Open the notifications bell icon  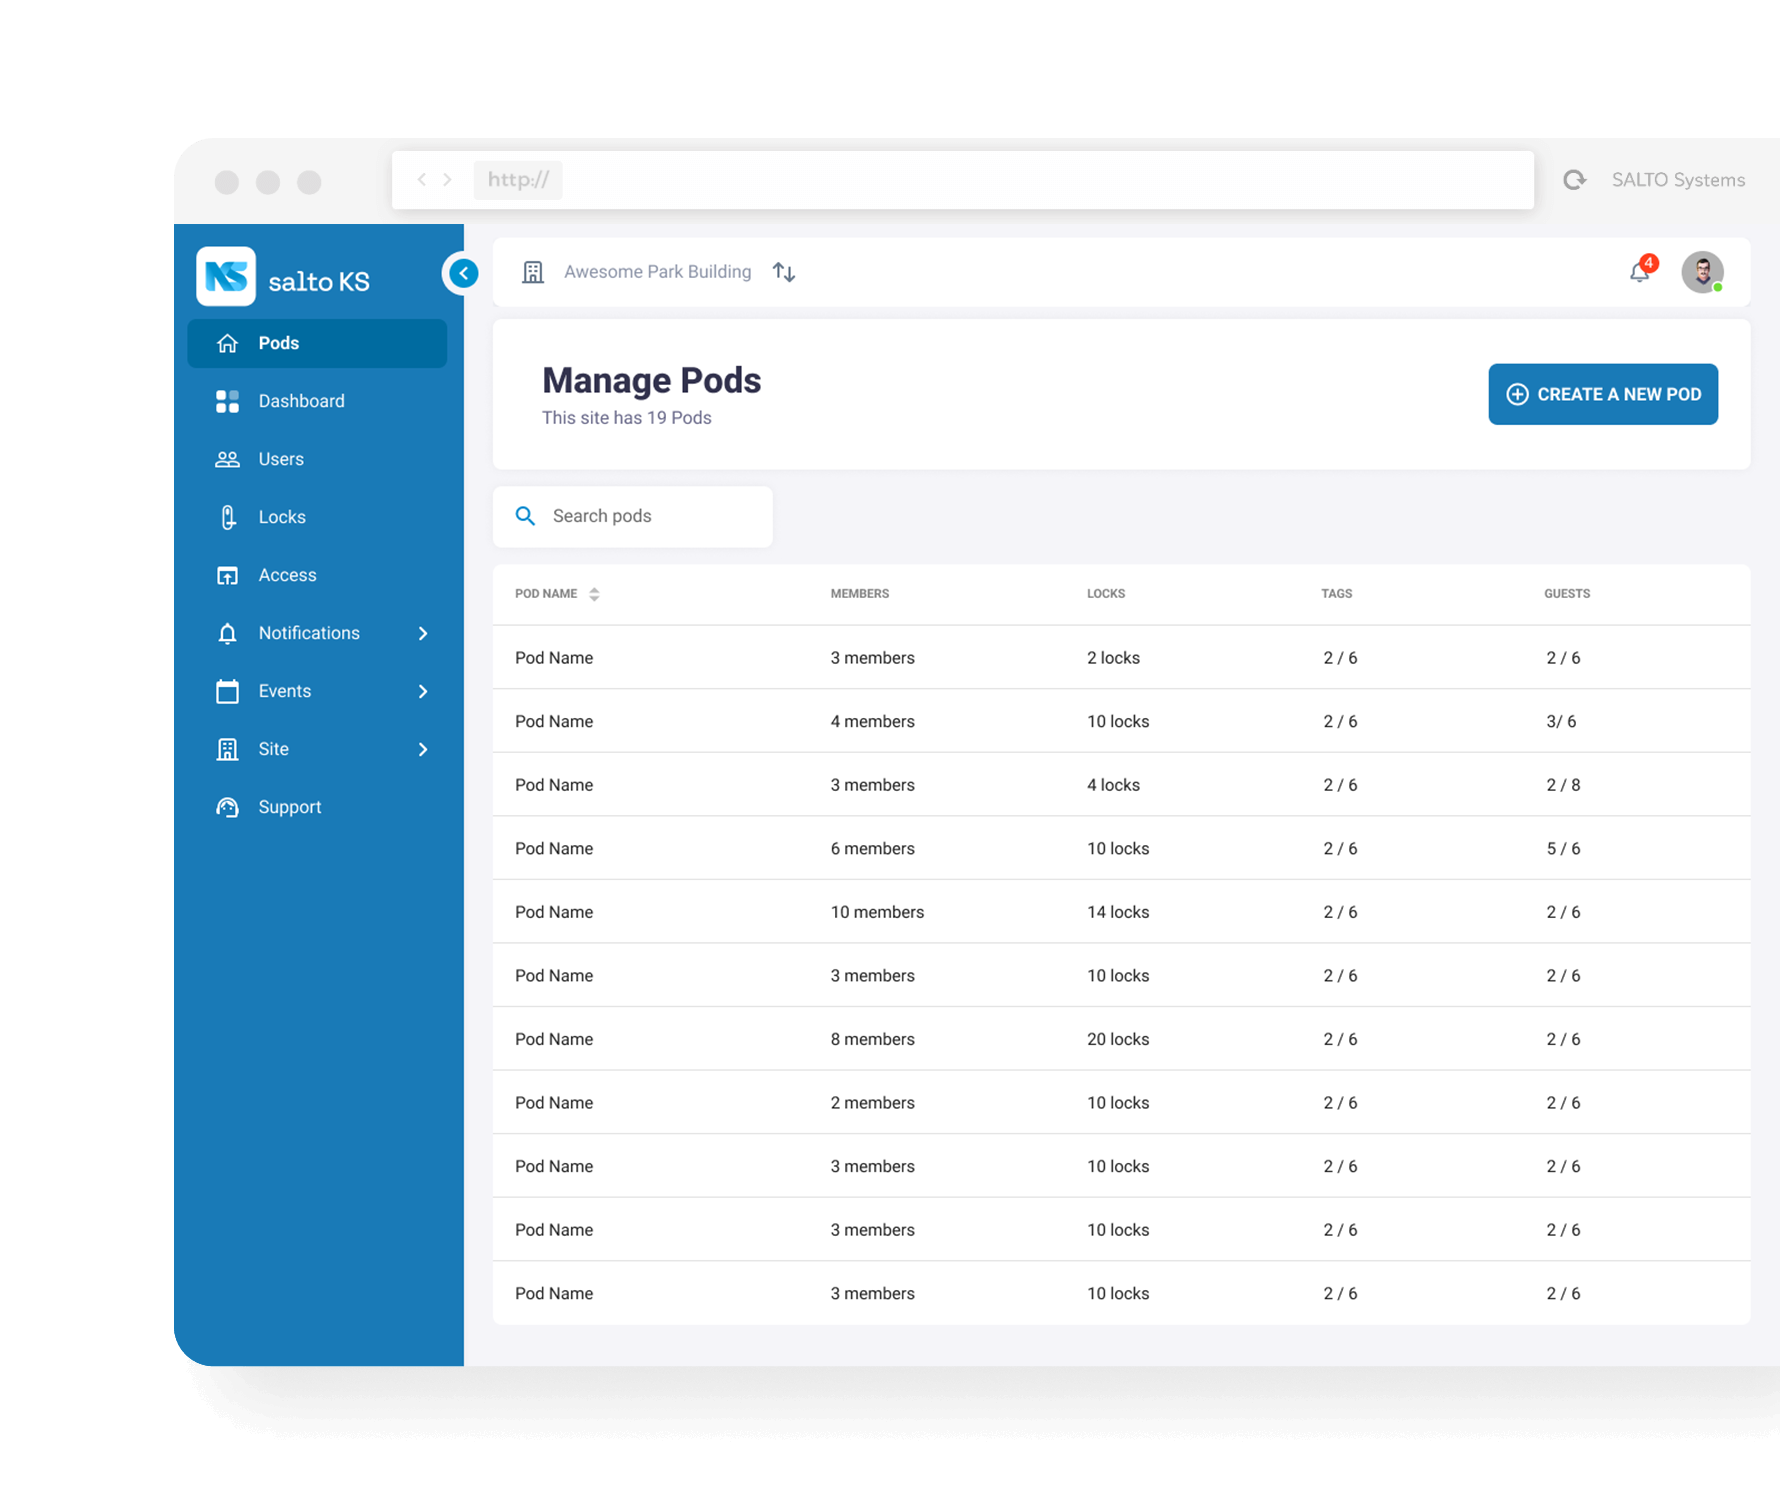(x=1639, y=272)
